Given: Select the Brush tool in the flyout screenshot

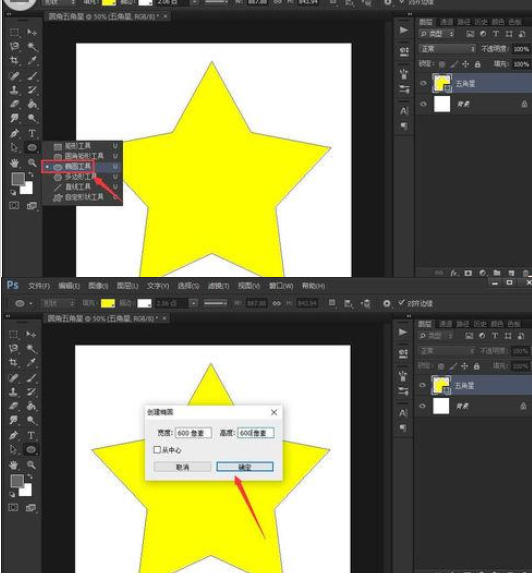Looking at the screenshot, I should pyautogui.click(x=32, y=76).
